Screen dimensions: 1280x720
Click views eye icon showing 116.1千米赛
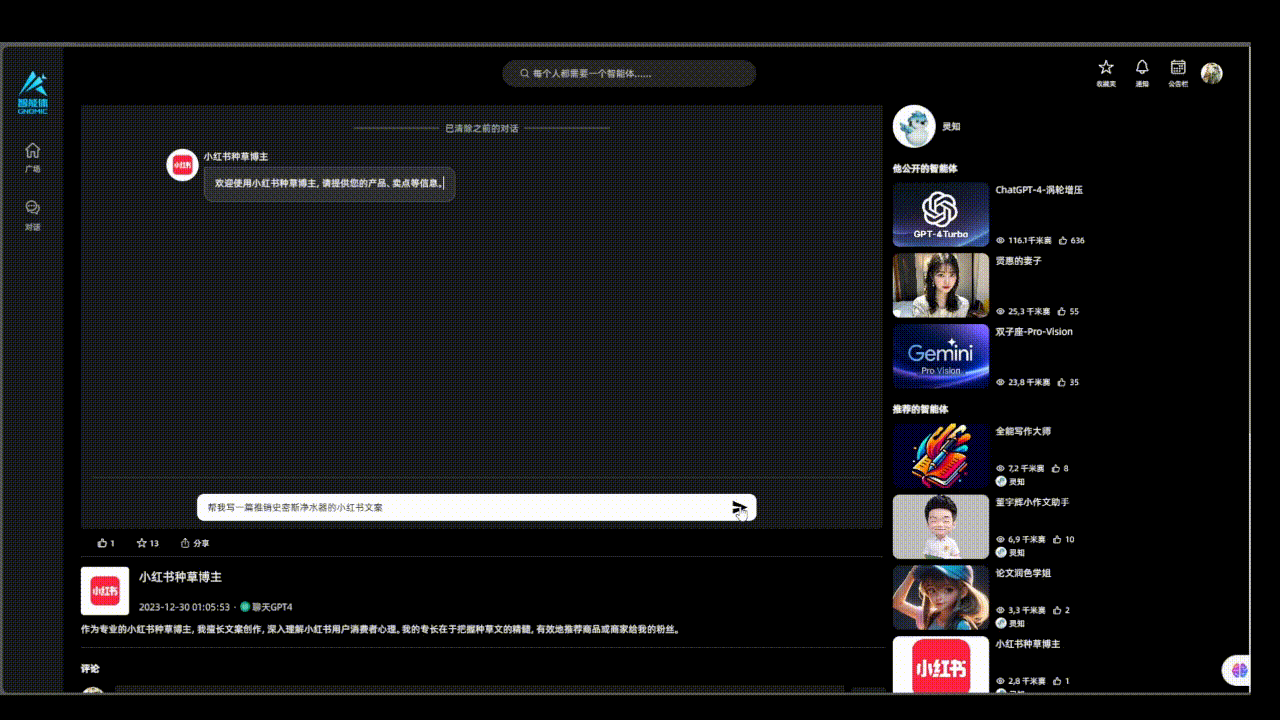pos(1000,241)
